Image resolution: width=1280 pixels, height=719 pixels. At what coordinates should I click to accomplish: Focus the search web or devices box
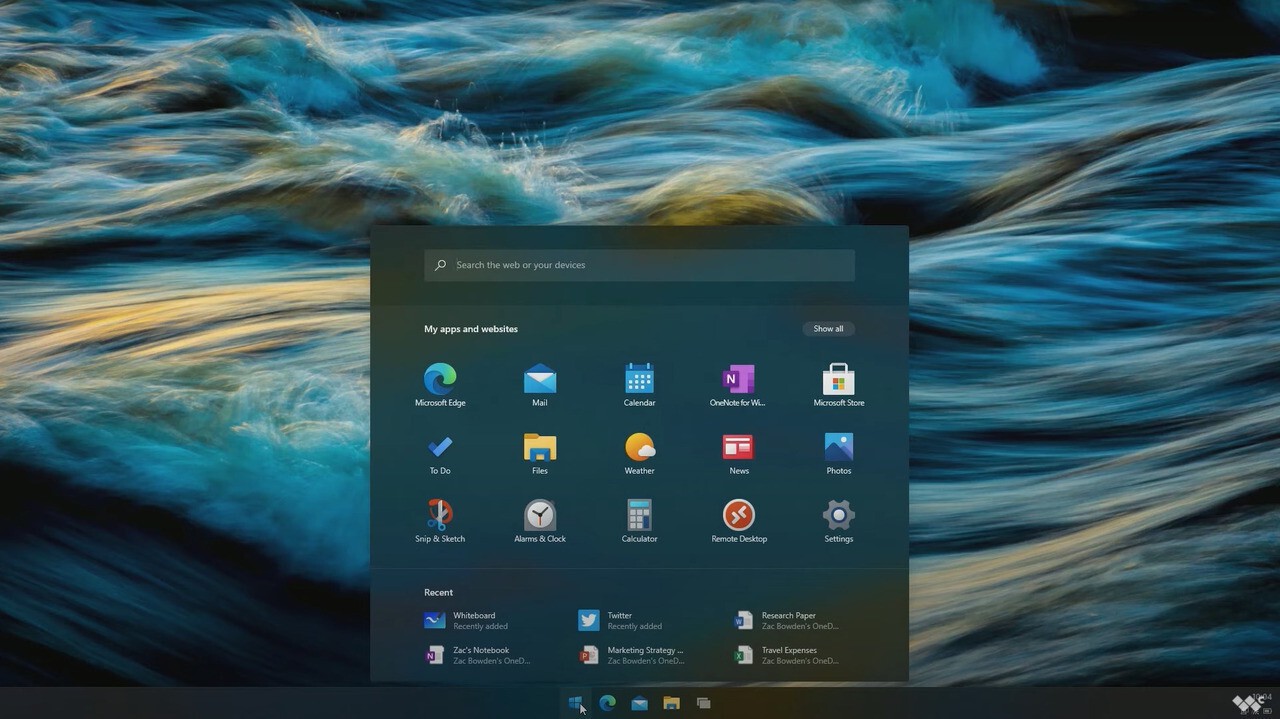[x=639, y=265]
